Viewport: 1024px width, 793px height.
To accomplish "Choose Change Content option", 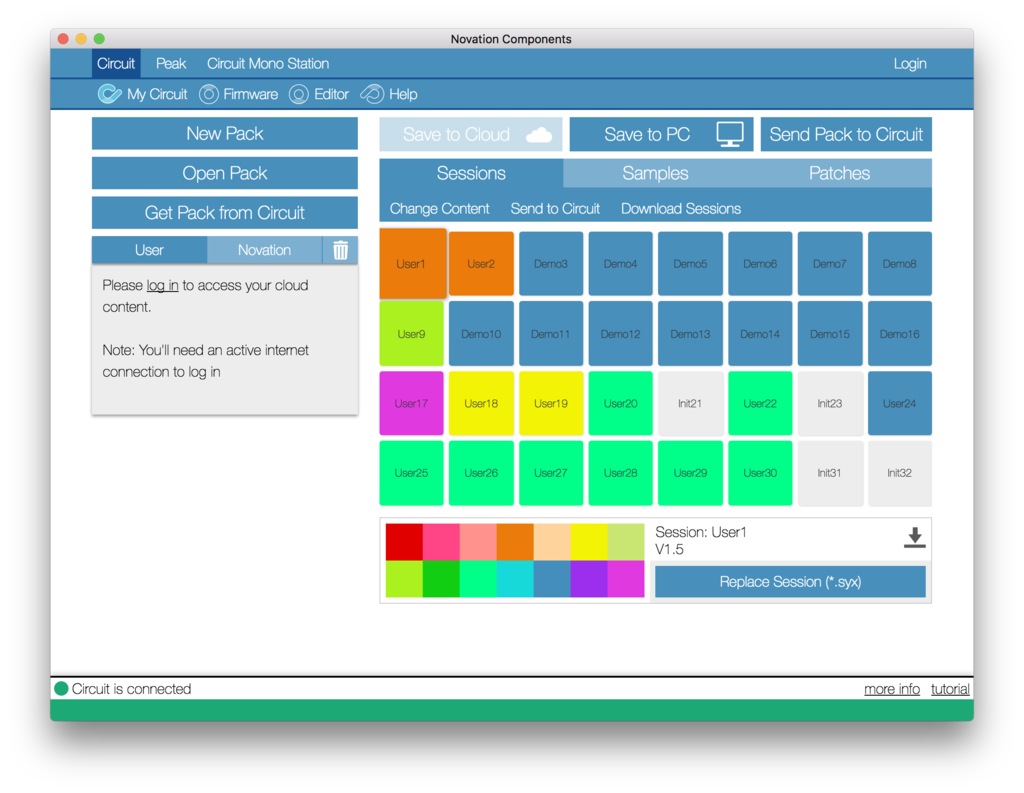I will (440, 209).
